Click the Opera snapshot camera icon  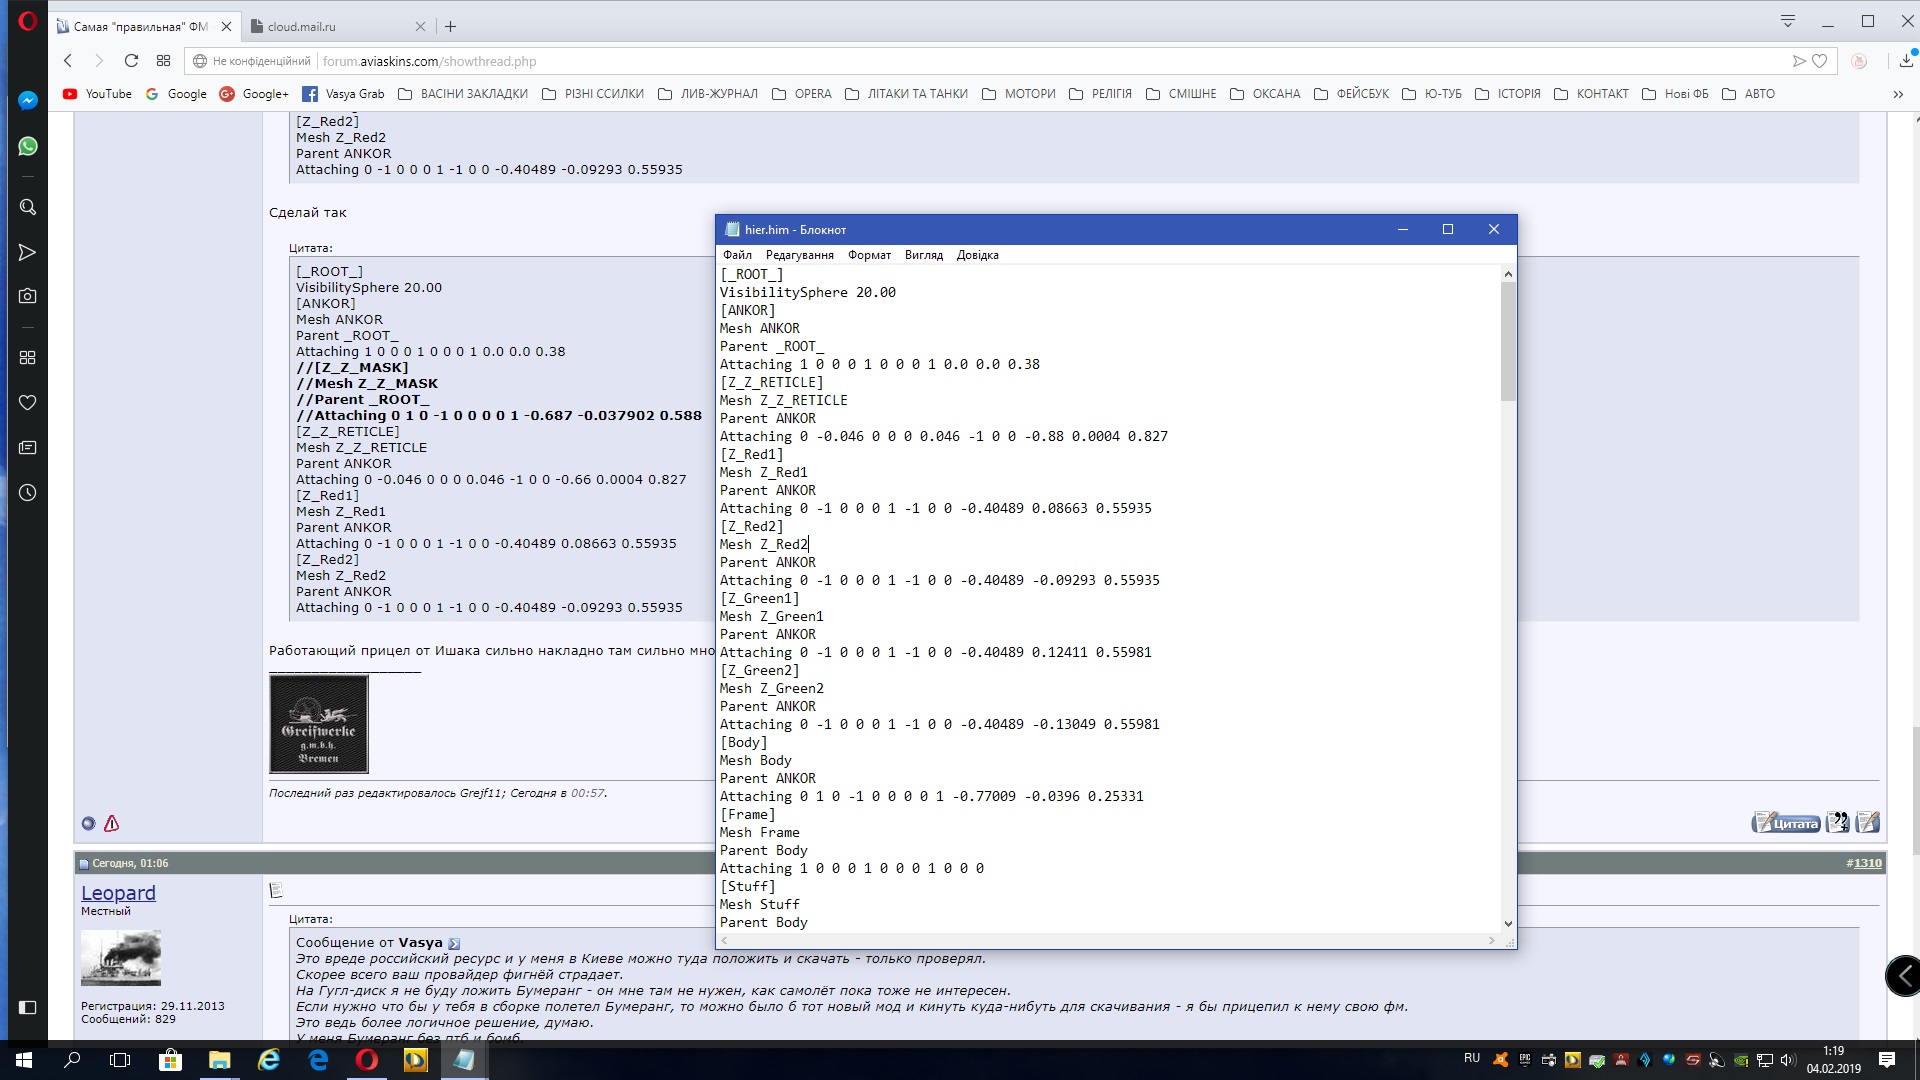click(x=28, y=296)
